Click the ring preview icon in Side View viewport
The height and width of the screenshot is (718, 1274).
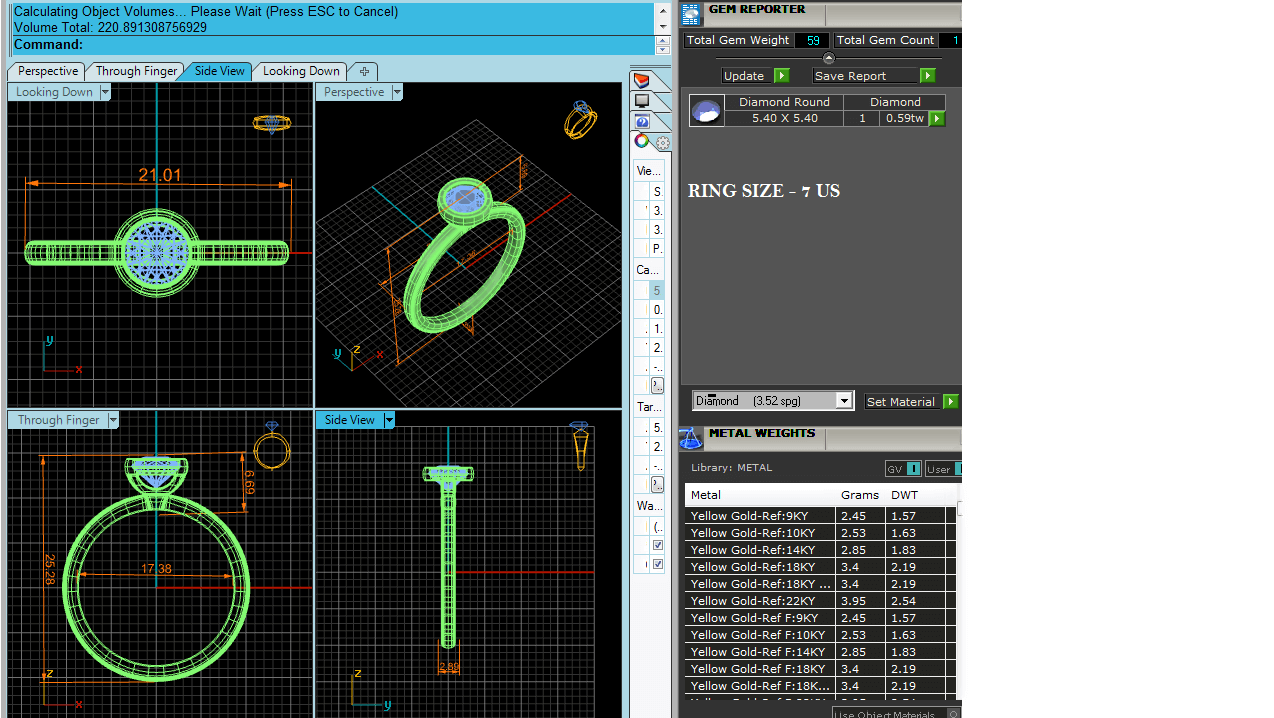[580, 446]
